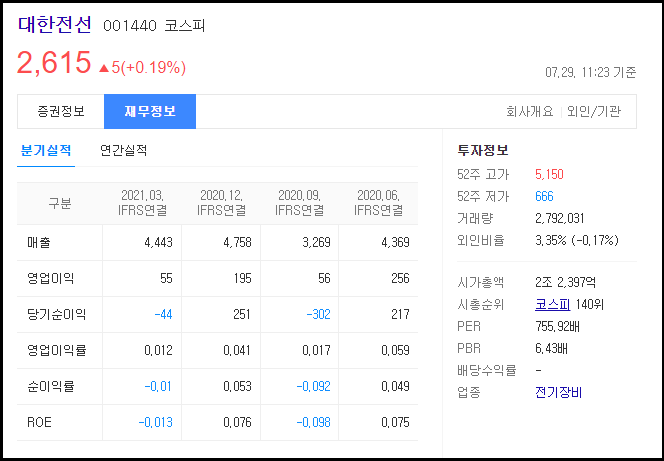Click the 52-week high value 5,150
This screenshot has width=664, height=461.
tap(549, 174)
